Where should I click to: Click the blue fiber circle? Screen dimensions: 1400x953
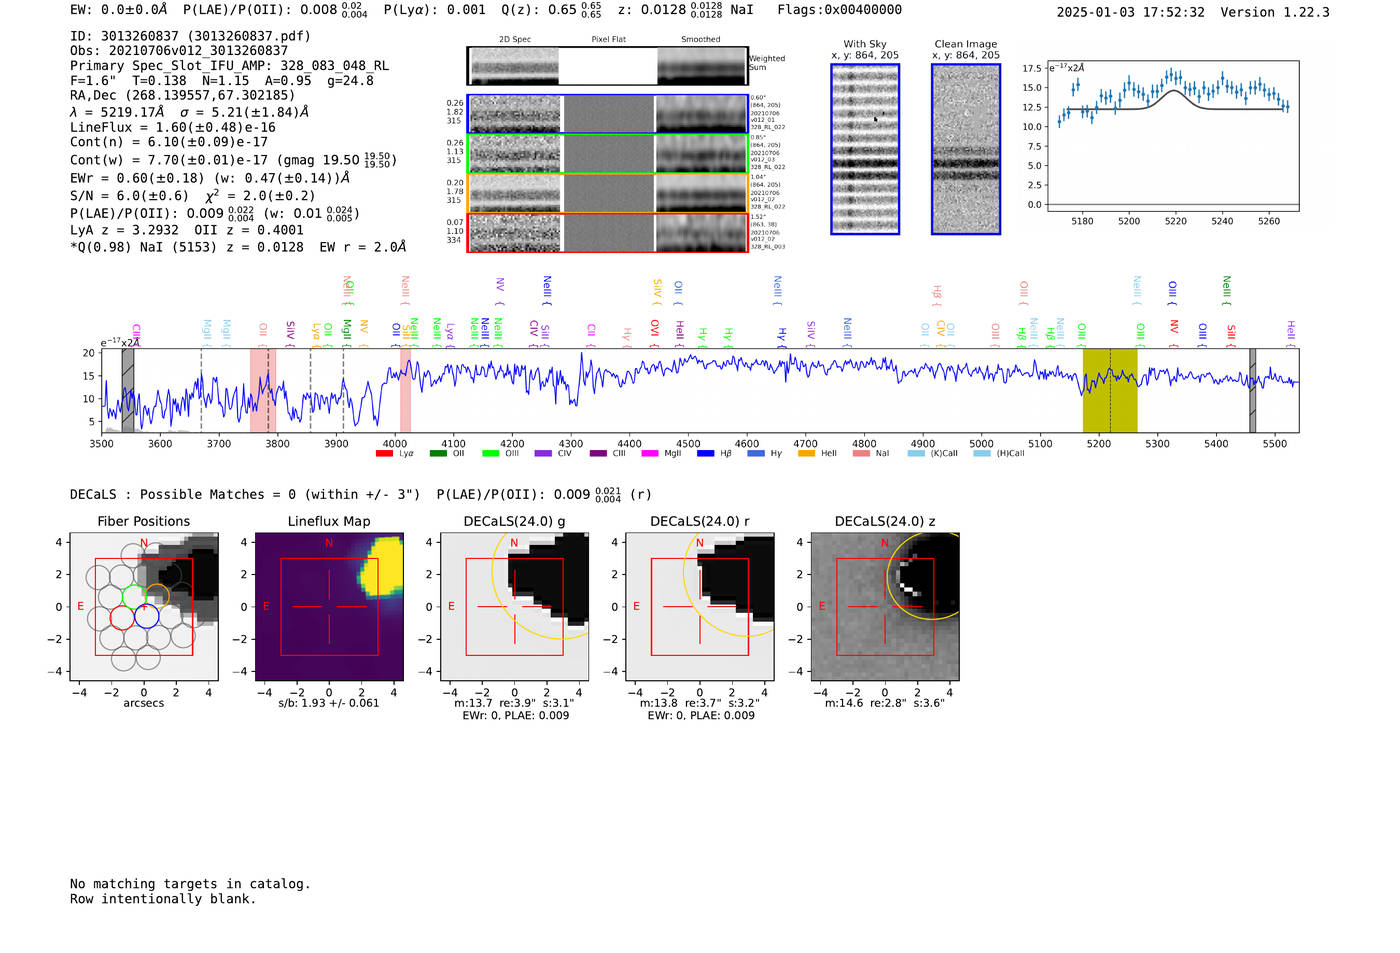point(146,617)
